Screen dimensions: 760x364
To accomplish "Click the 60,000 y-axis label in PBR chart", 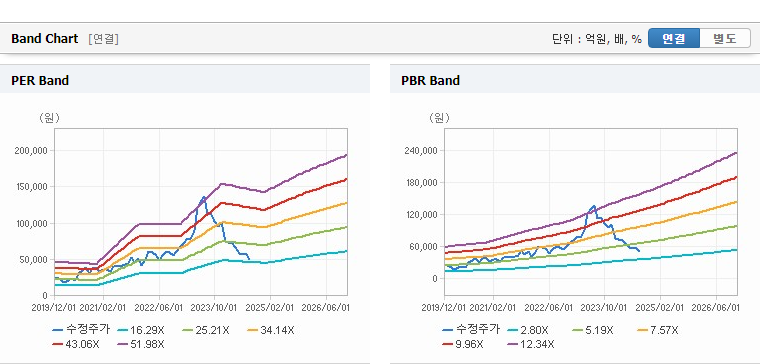I will (424, 247).
